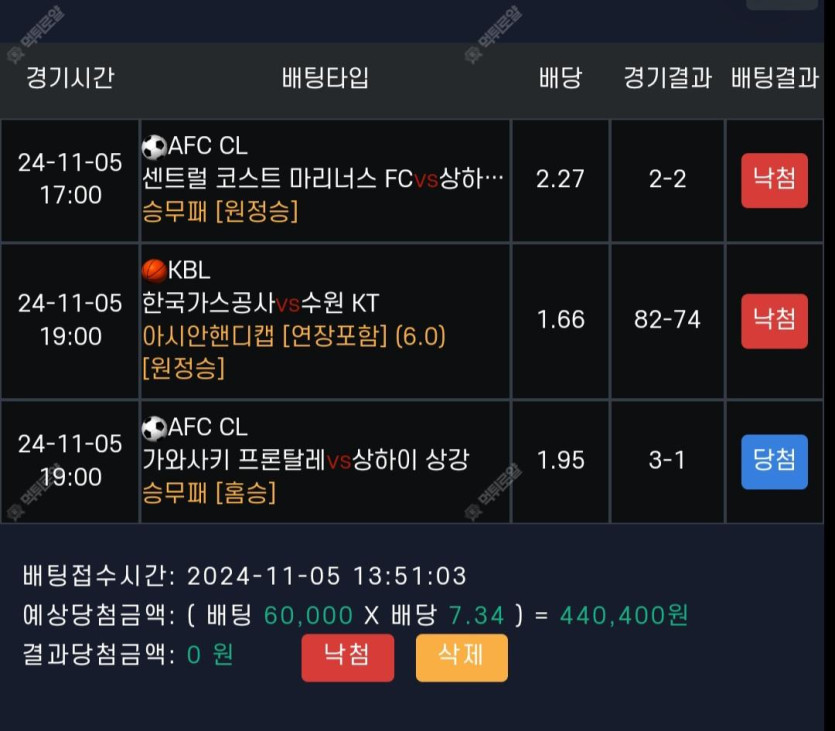Select the 경기결과 column header
The width and height of the screenshot is (835, 731).
(x=667, y=78)
